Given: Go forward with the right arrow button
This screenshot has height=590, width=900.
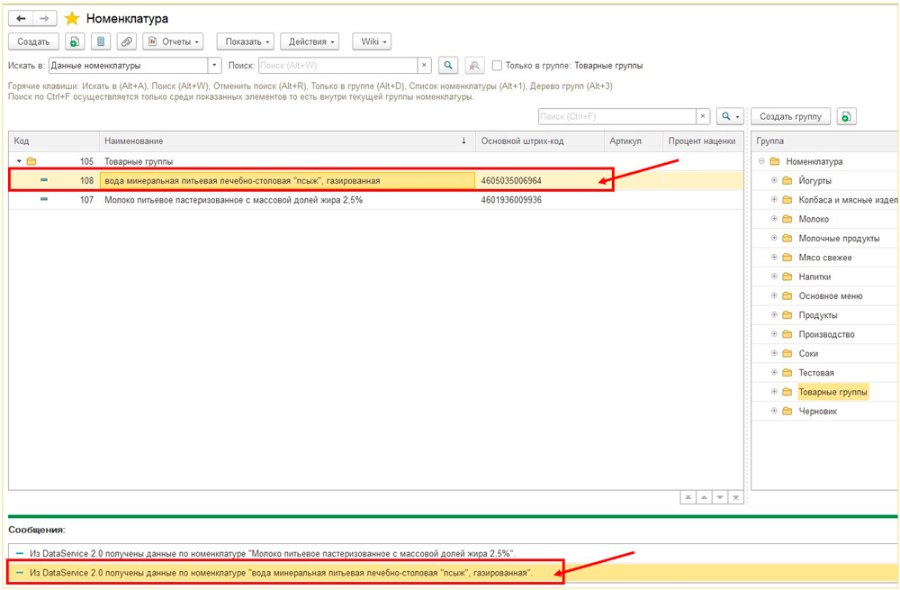Looking at the screenshot, I should pos(44,19).
